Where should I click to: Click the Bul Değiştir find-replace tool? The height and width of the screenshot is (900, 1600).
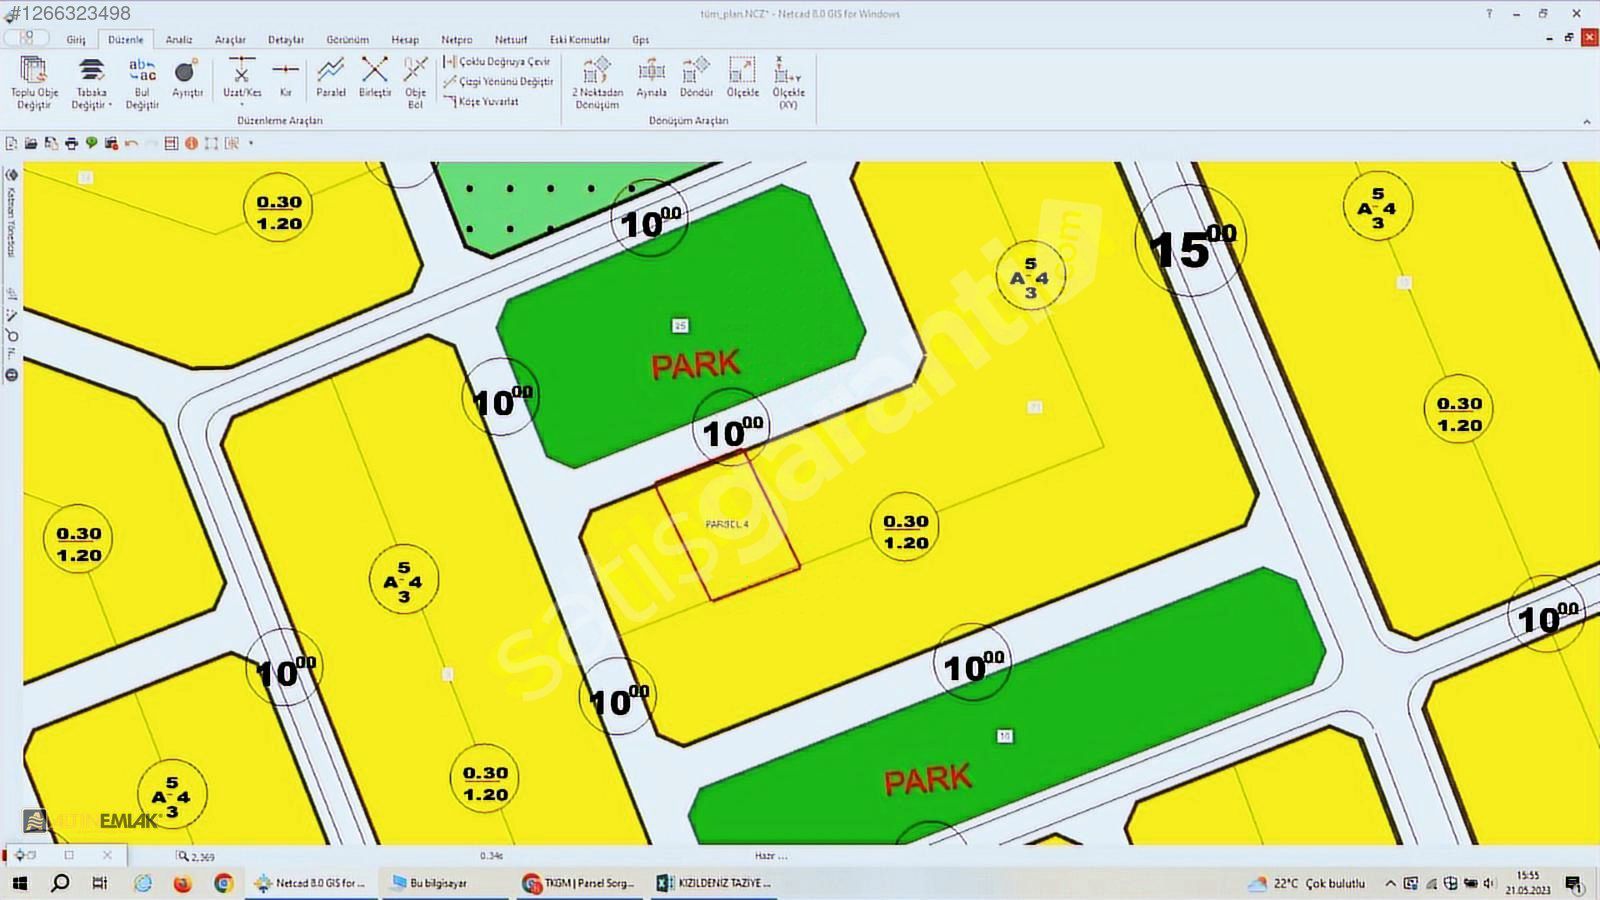pyautogui.click(x=142, y=82)
